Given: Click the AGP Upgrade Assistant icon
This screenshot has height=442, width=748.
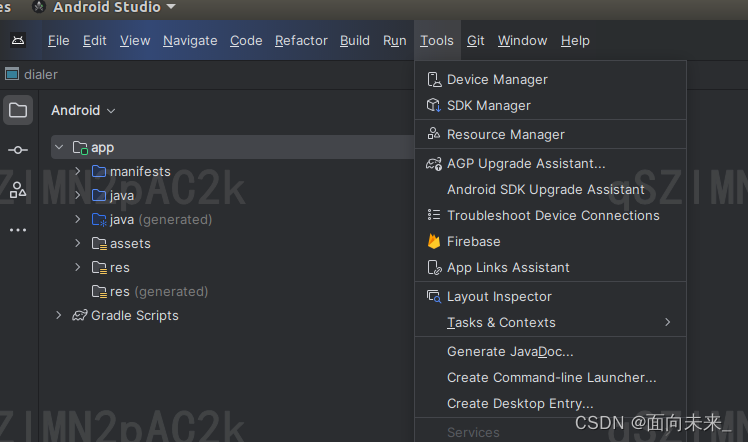Looking at the screenshot, I should tap(434, 164).
